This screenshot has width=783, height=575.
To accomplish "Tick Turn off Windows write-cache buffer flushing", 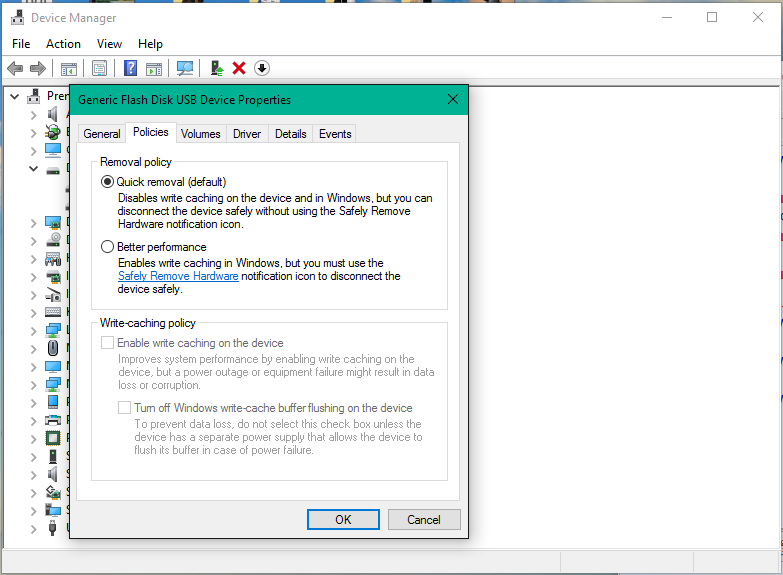I will point(124,408).
